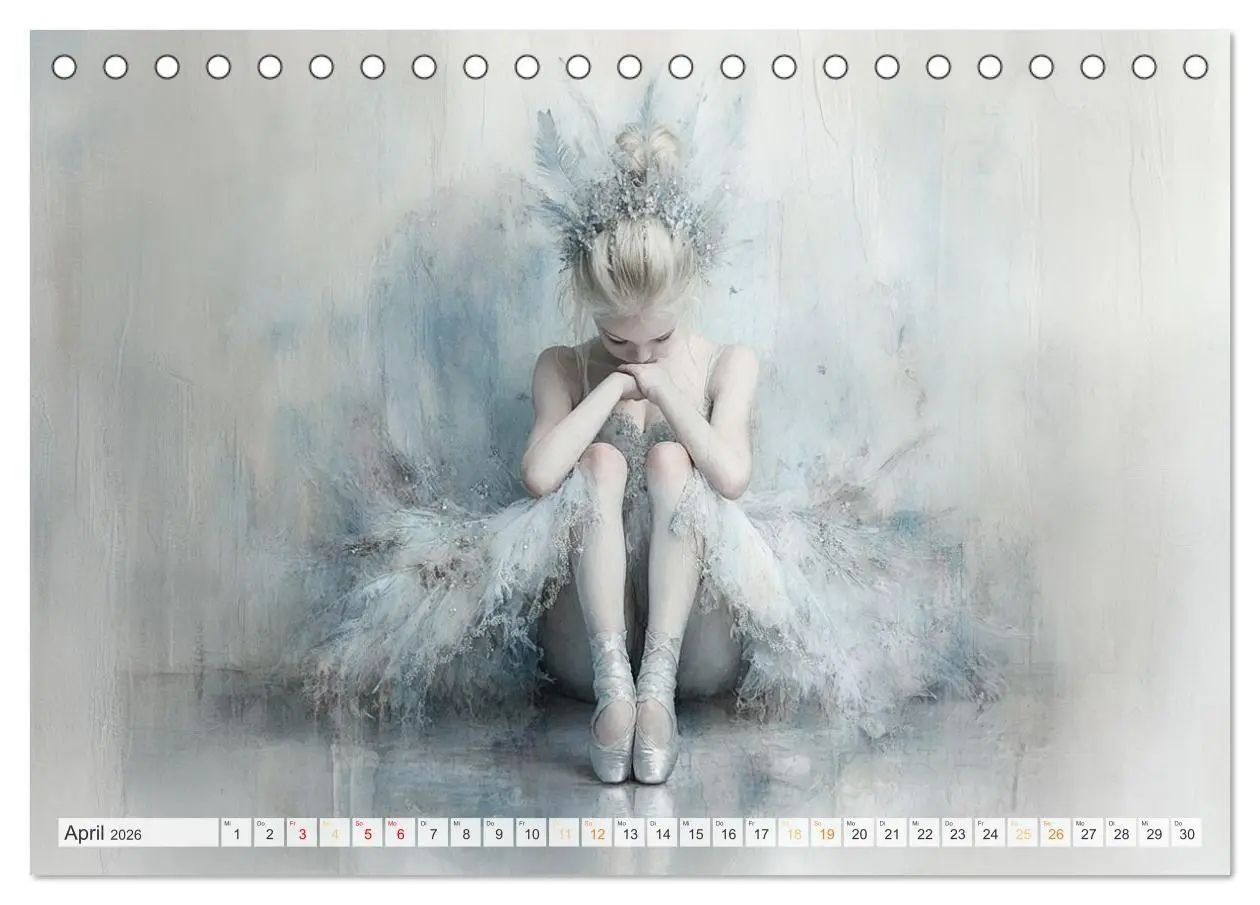Click day 20 (Mo) cell
1260x905 pixels.
click(859, 833)
